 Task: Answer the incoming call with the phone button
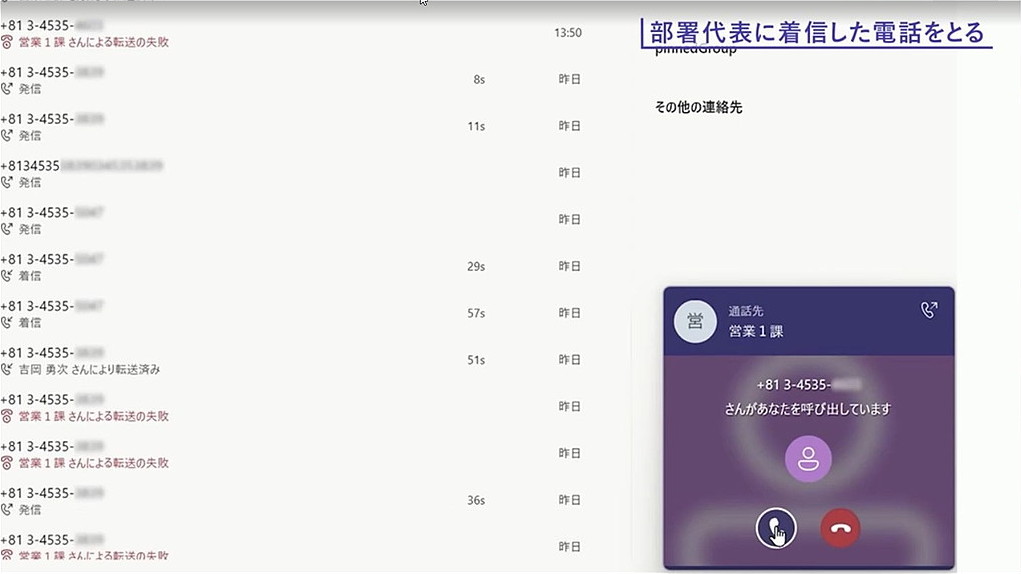click(776, 528)
